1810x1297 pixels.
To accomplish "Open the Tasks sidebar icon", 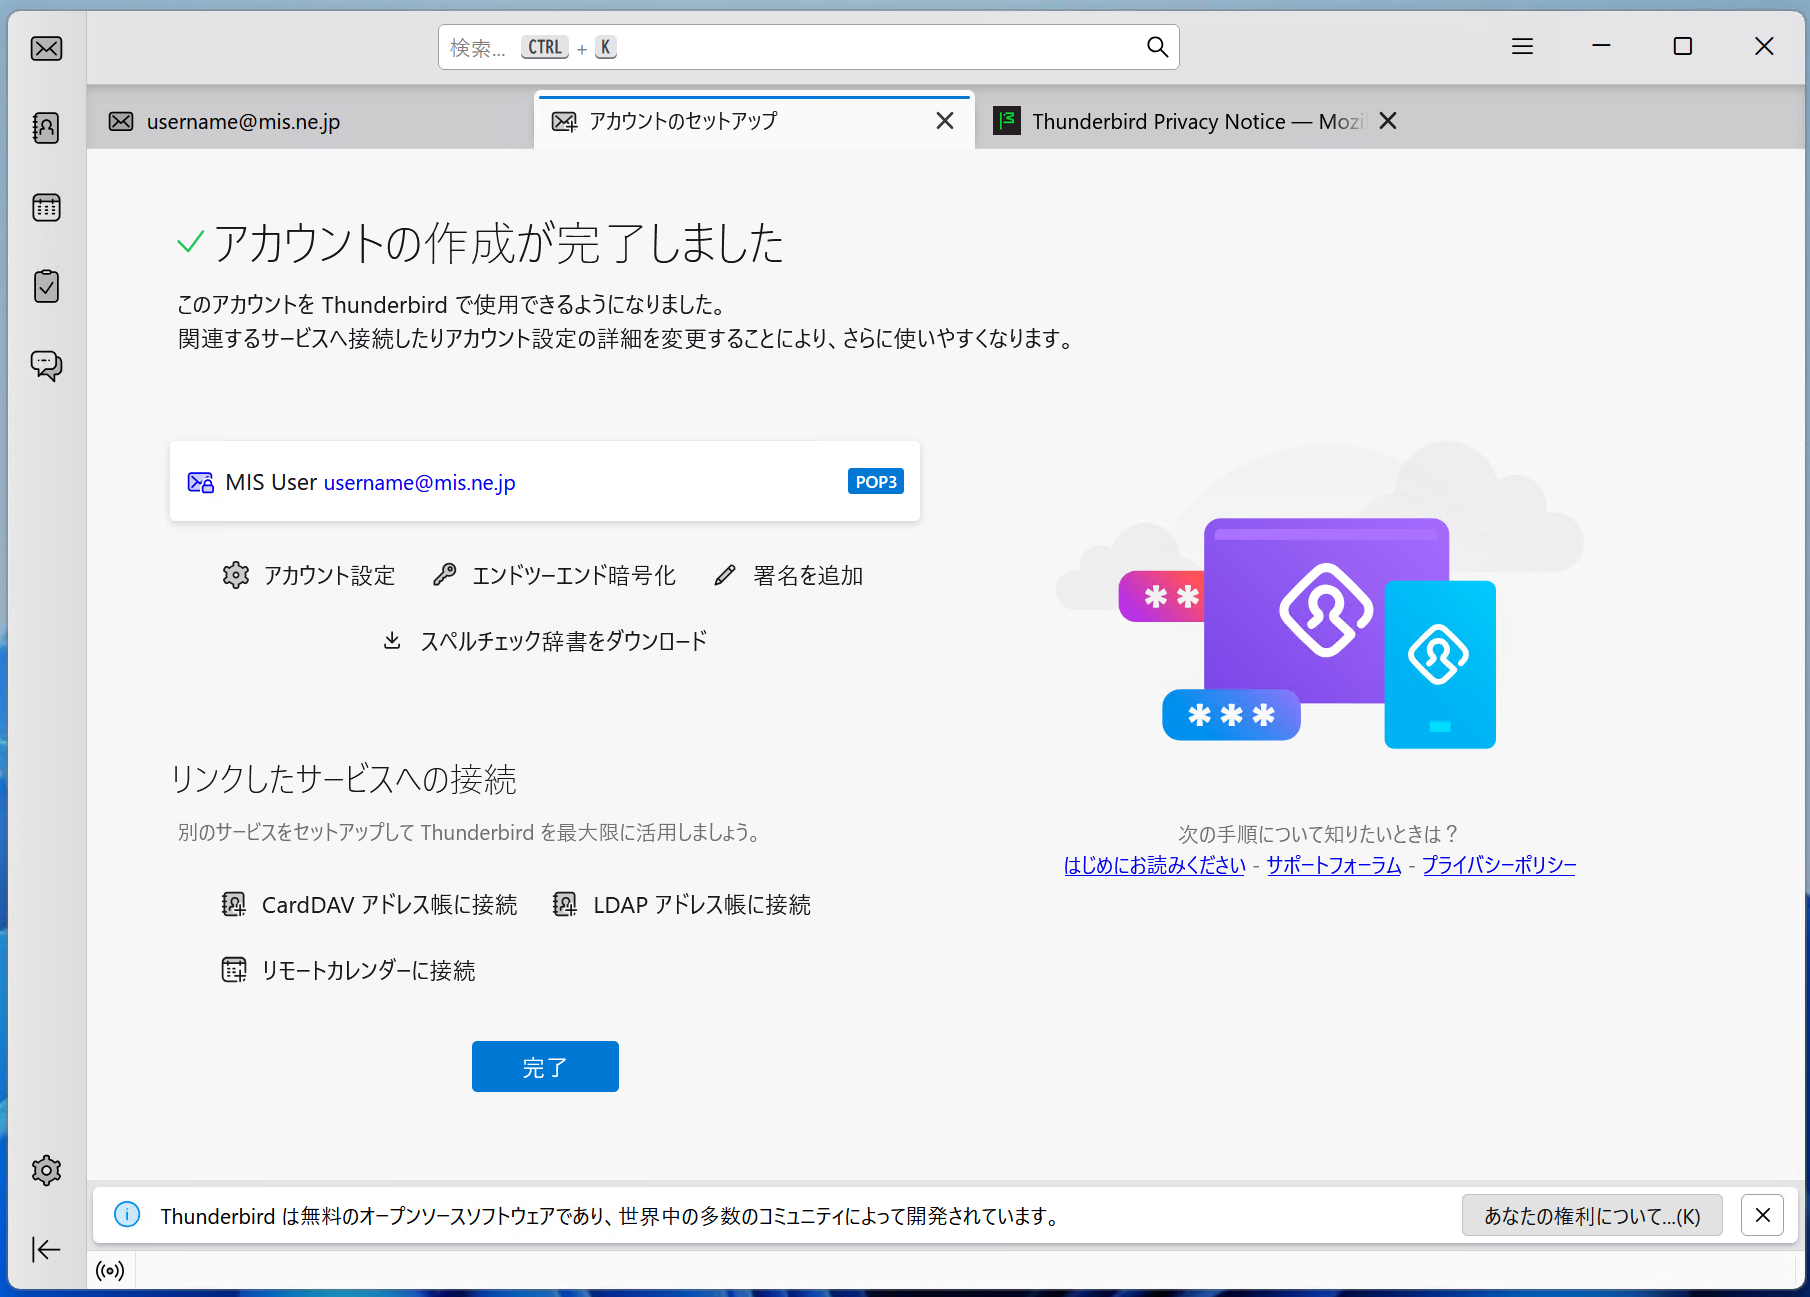I will pyautogui.click(x=46, y=286).
